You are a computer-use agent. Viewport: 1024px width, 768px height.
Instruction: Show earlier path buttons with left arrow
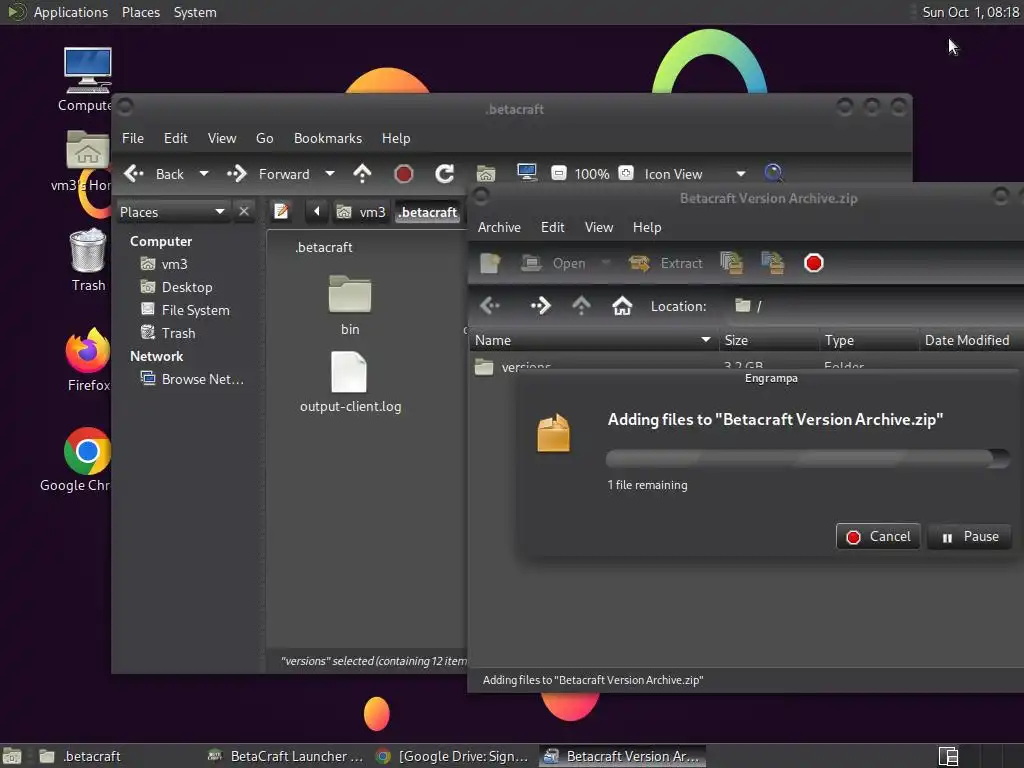317,212
